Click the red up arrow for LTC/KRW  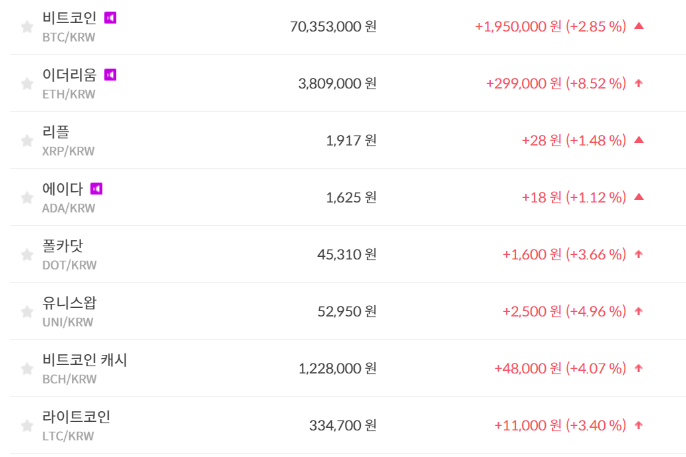pos(639,425)
